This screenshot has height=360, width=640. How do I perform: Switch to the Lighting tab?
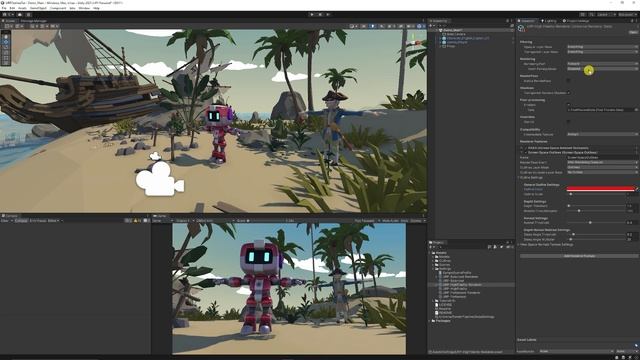[x=549, y=21]
